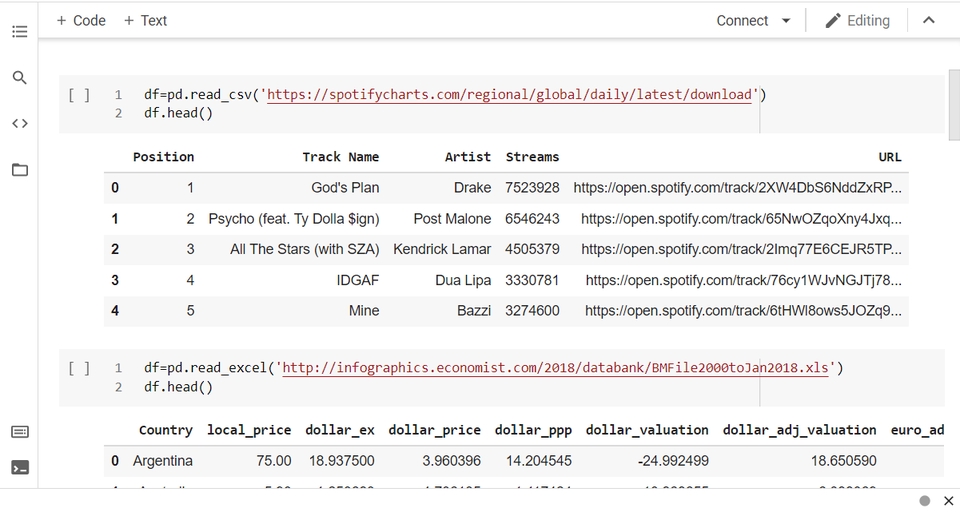Run the read_csv cell with its bracket
Screen dimensions: 960x512
tap(79, 95)
